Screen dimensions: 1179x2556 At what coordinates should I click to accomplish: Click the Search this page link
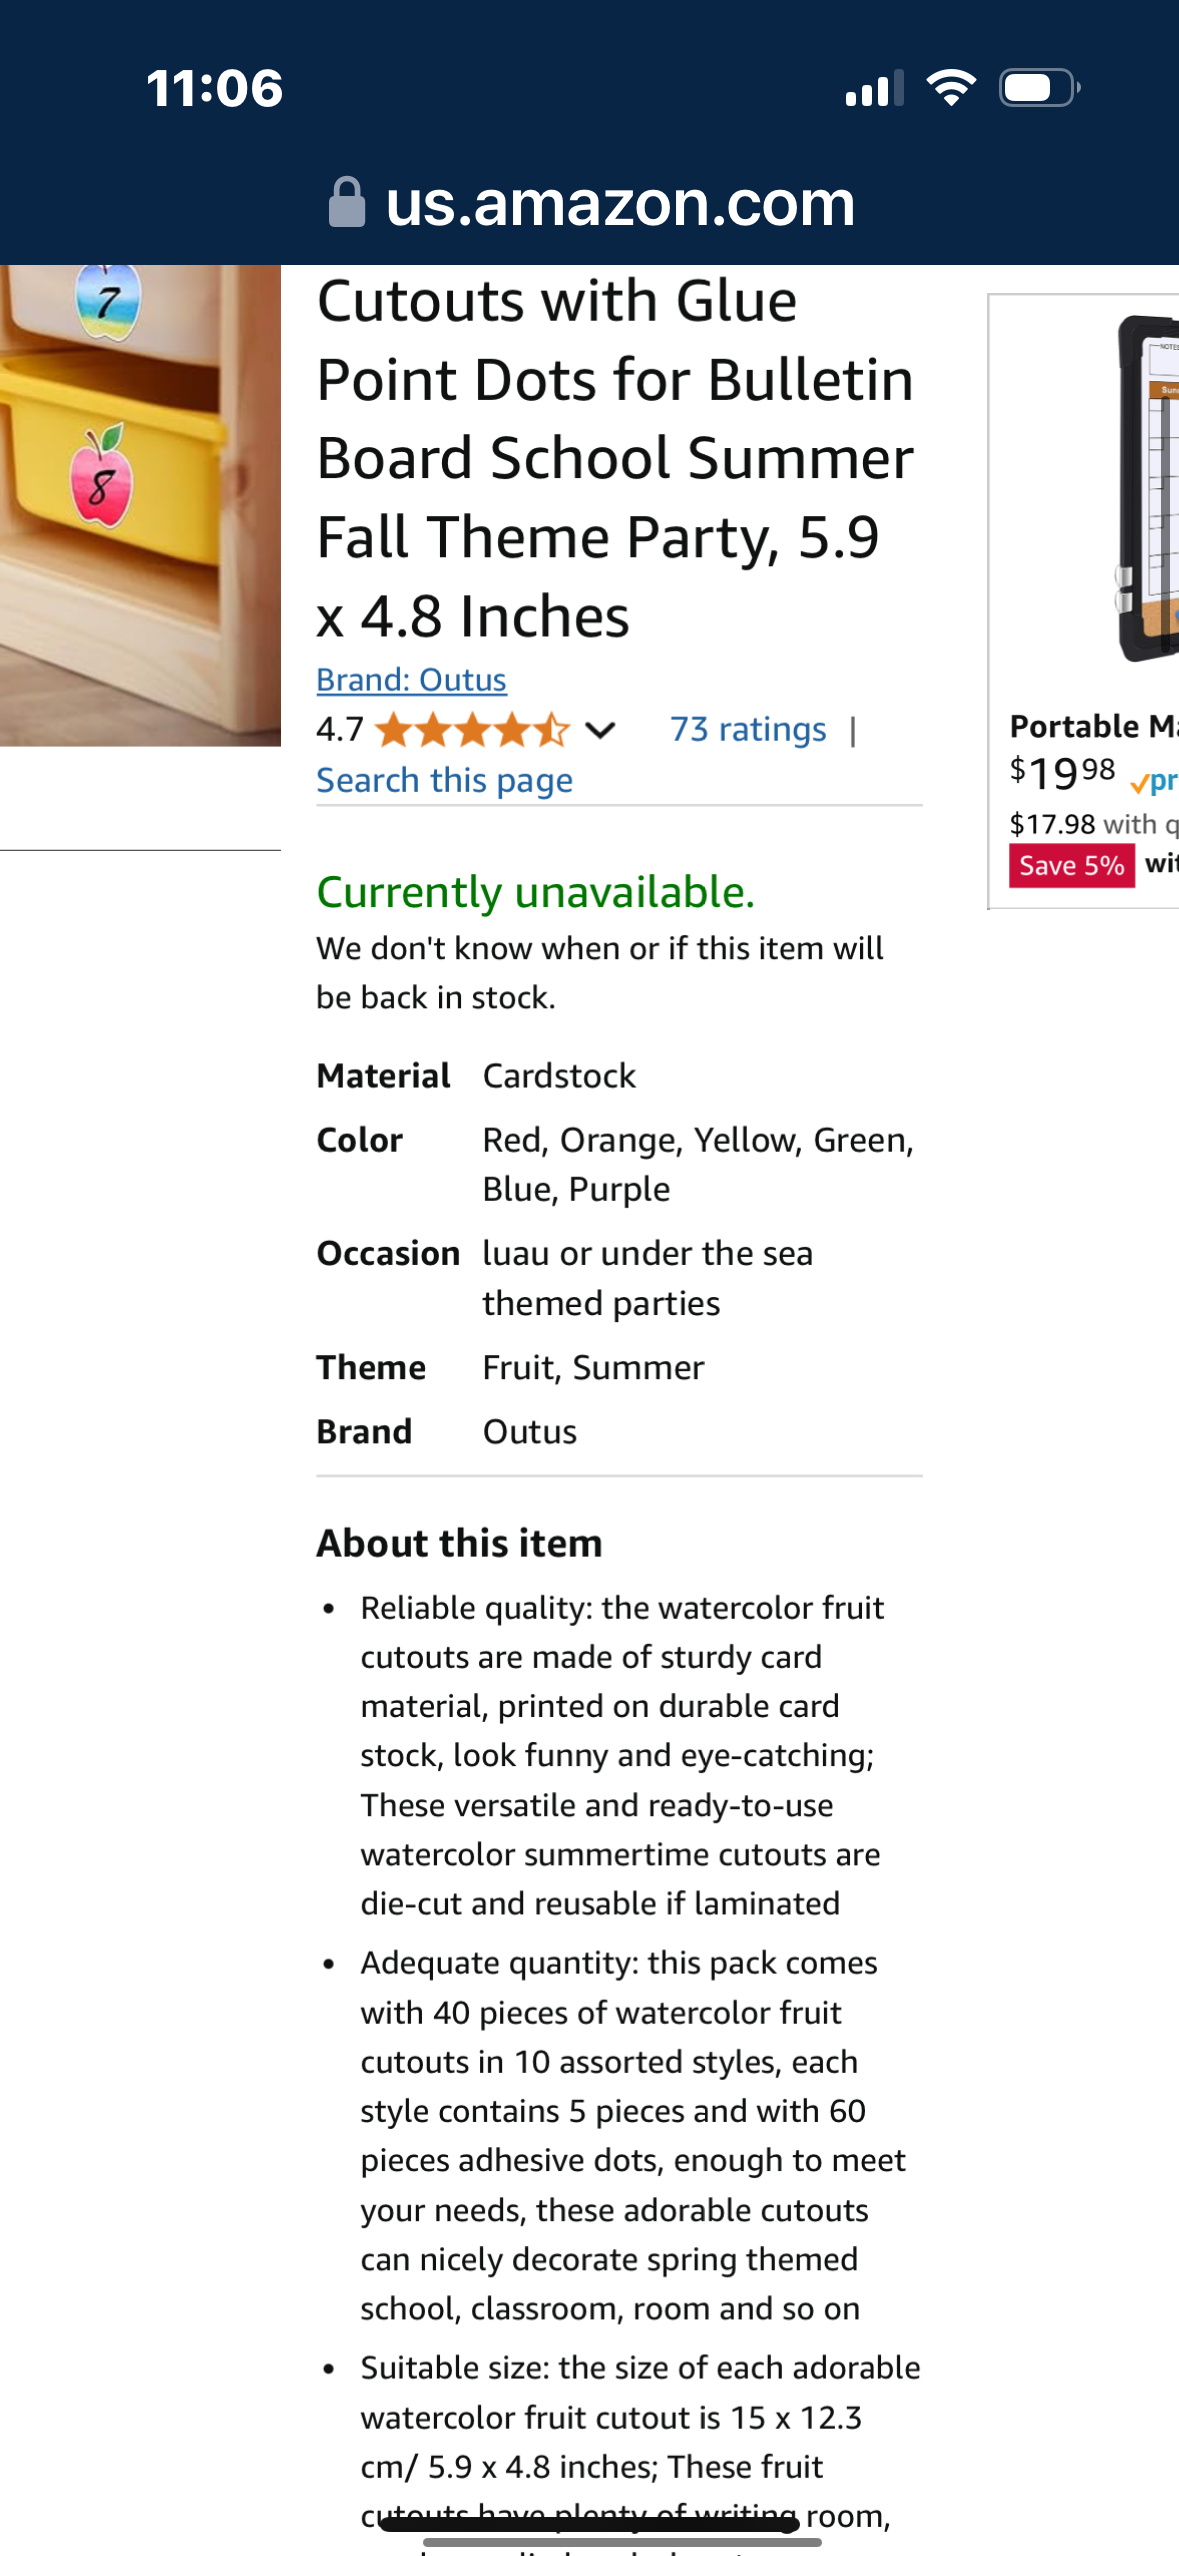coord(444,780)
